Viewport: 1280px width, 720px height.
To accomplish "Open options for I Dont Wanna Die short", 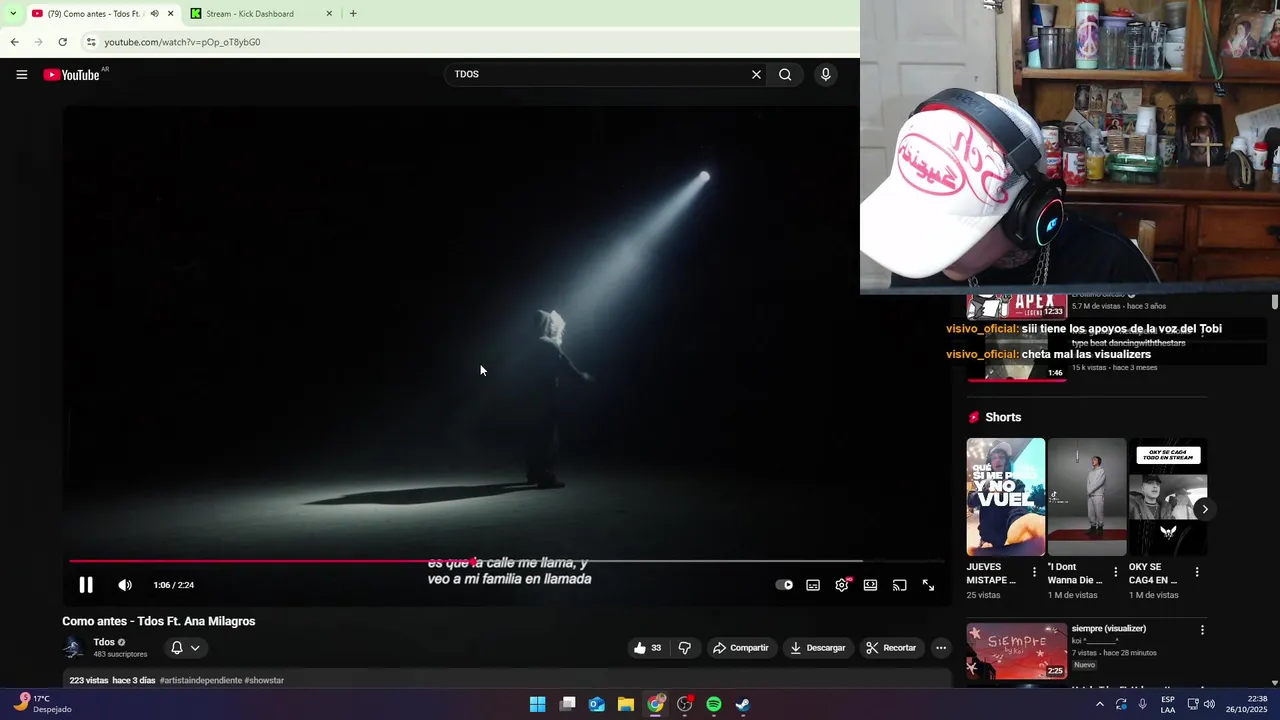I will 1116,573.
